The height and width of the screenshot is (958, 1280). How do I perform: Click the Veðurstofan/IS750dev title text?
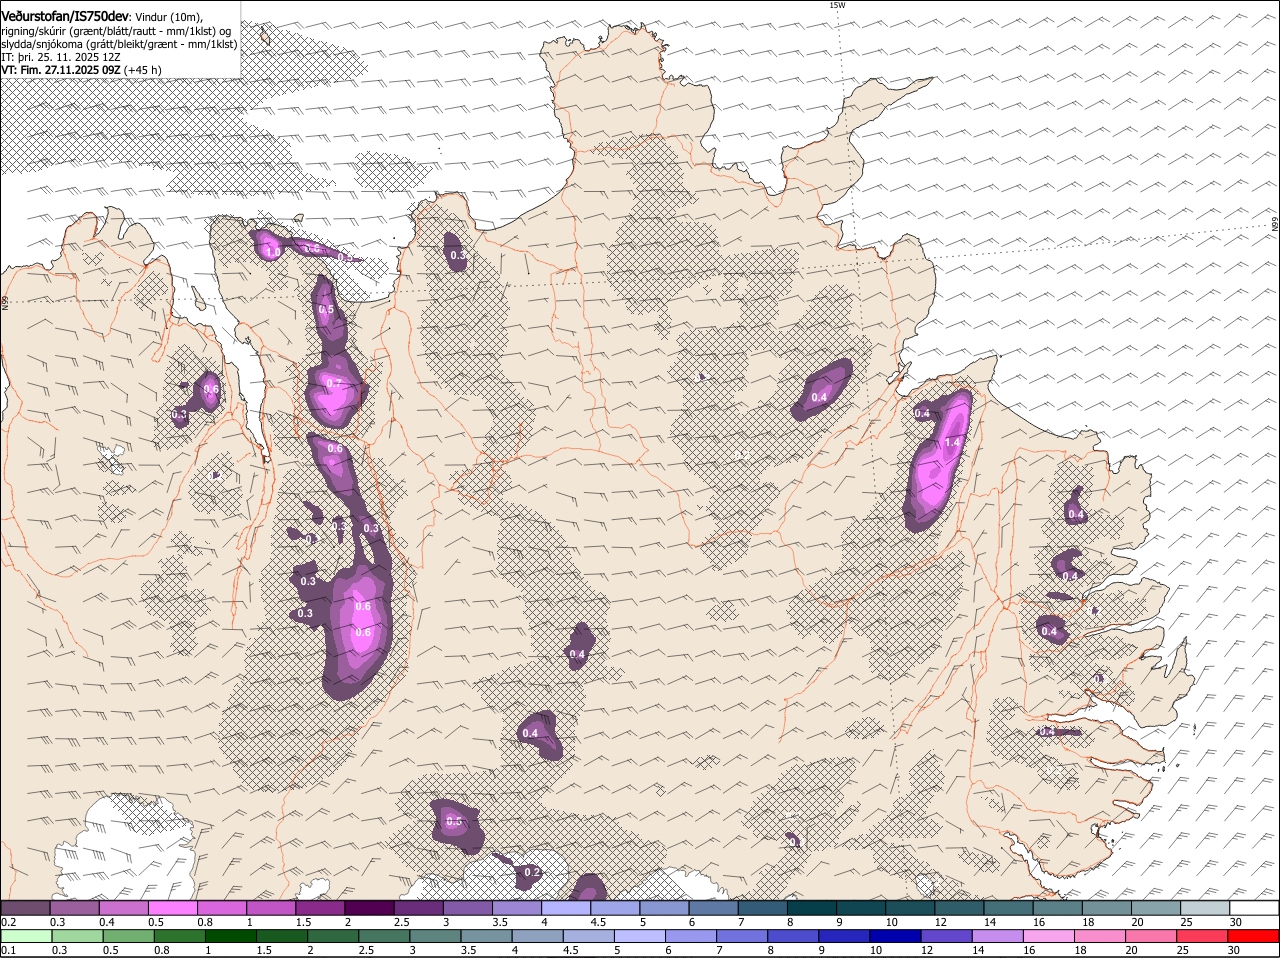[x=65, y=16]
